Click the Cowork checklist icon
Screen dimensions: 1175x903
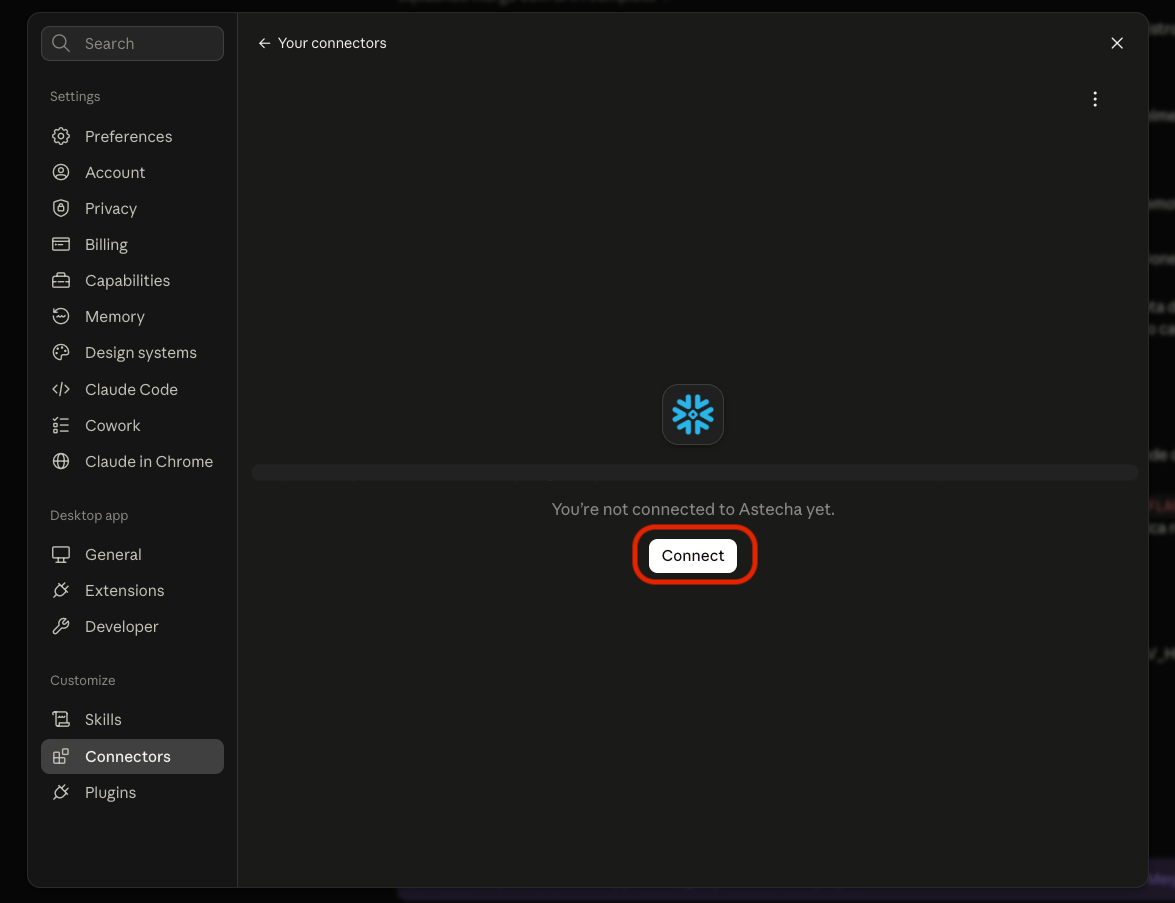[61, 425]
